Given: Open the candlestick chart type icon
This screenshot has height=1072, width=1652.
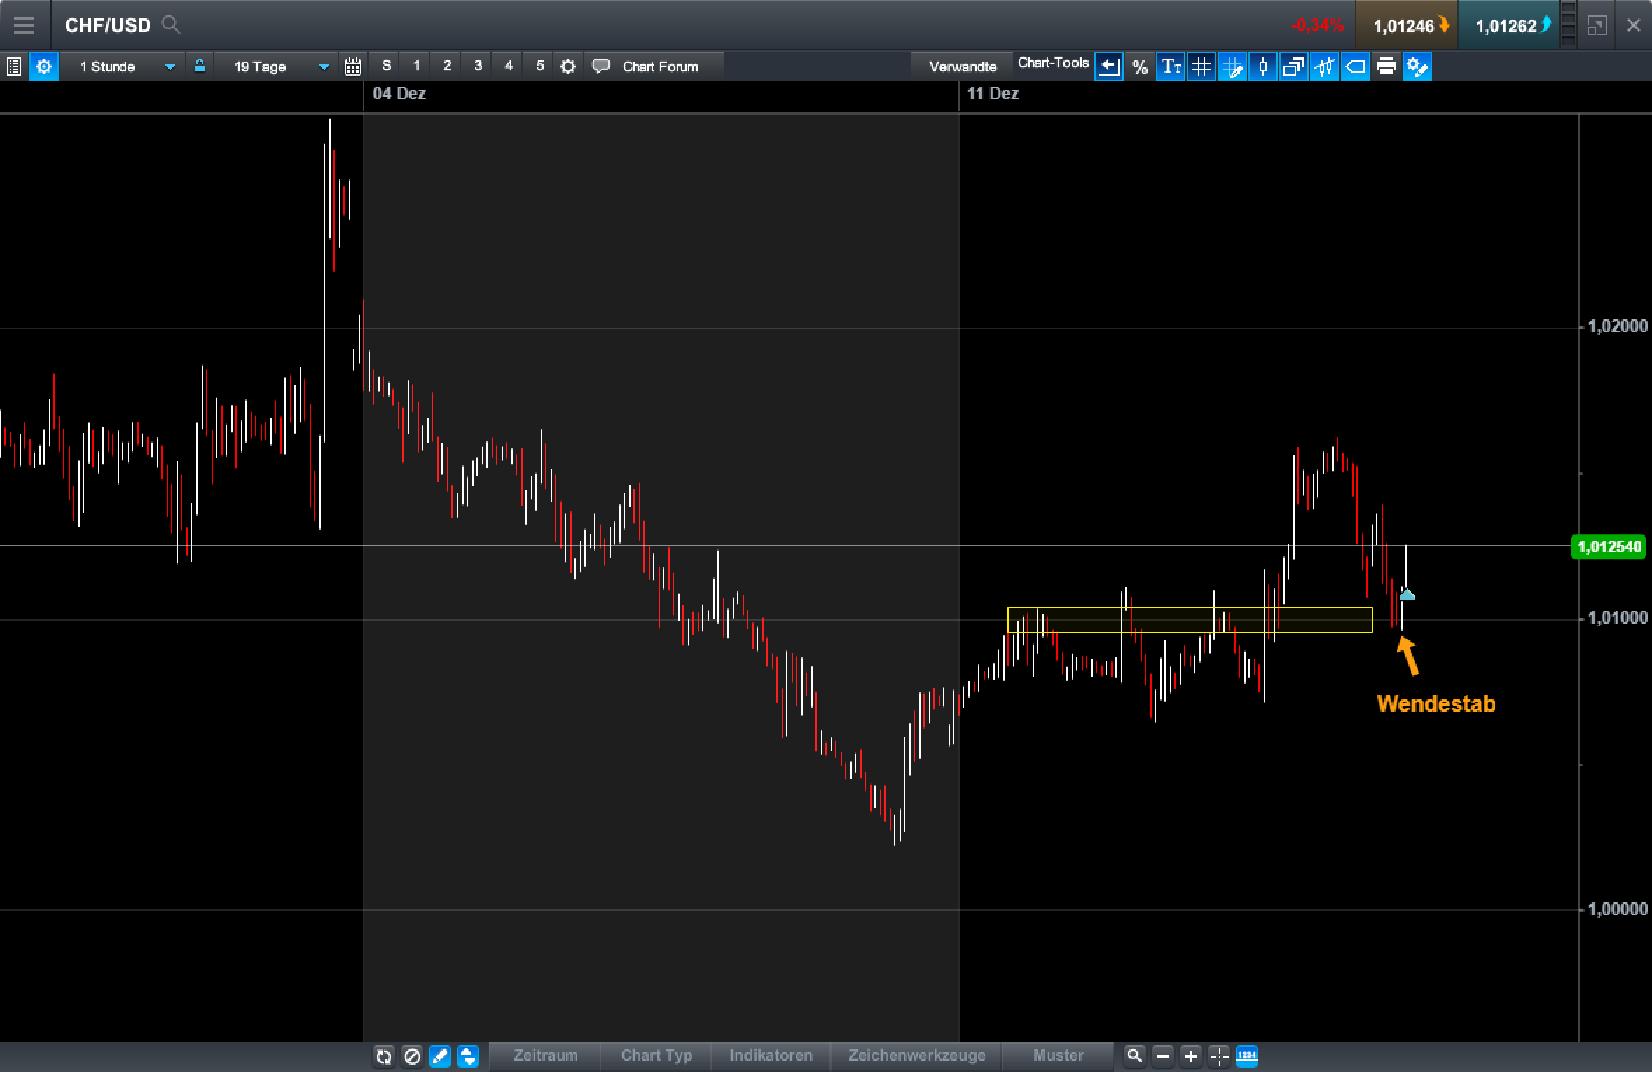Looking at the screenshot, I should point(1263,67).
